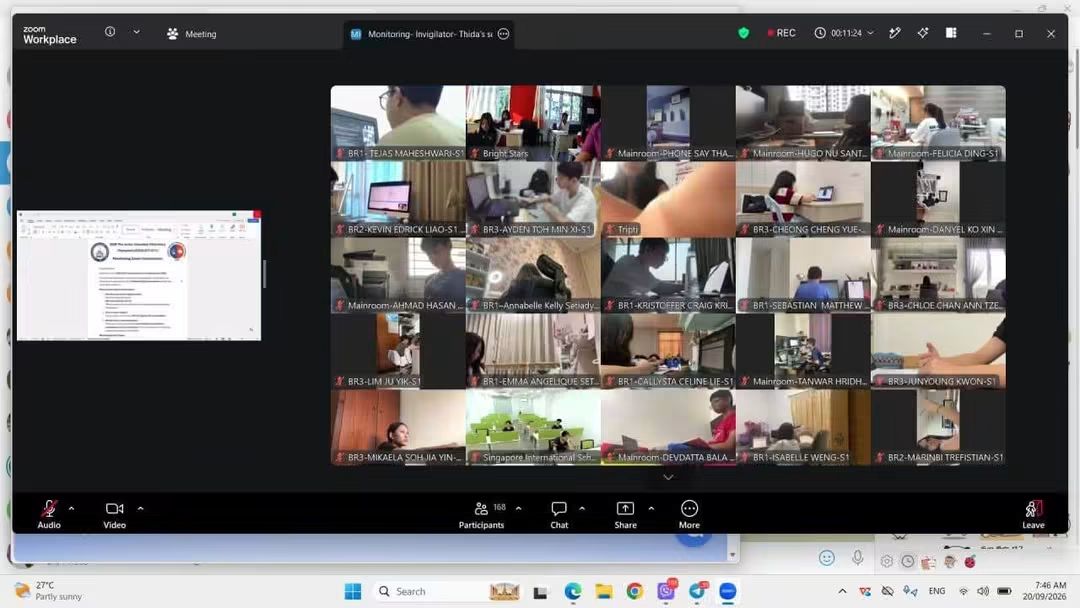Image resolution: width=1080 pixels, height=608 pixels.
Task: Open the video options arrow beside Video
Action: click(141, 509)
